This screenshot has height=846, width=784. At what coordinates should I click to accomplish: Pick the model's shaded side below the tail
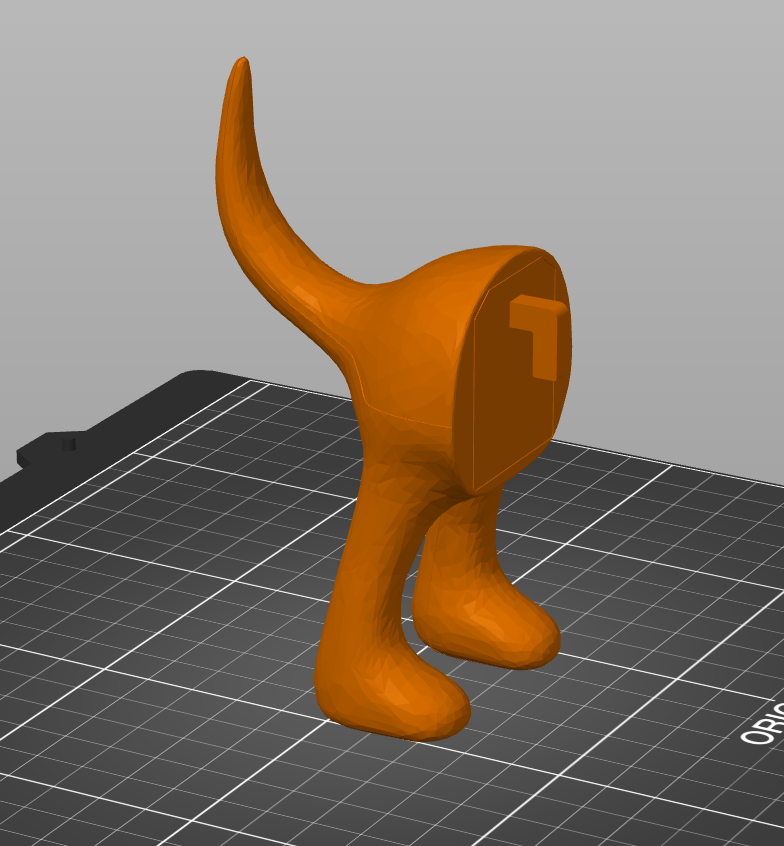(400, 390)
